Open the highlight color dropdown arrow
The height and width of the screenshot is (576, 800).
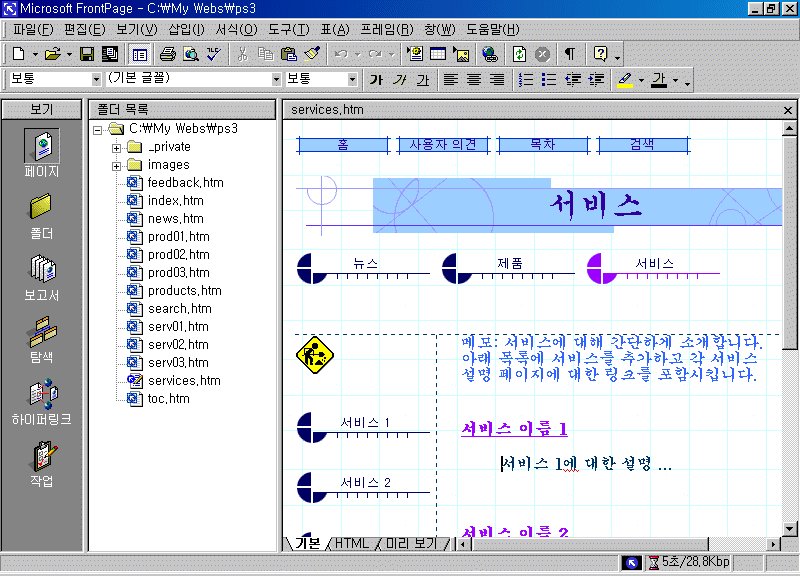tap(641, 80)
